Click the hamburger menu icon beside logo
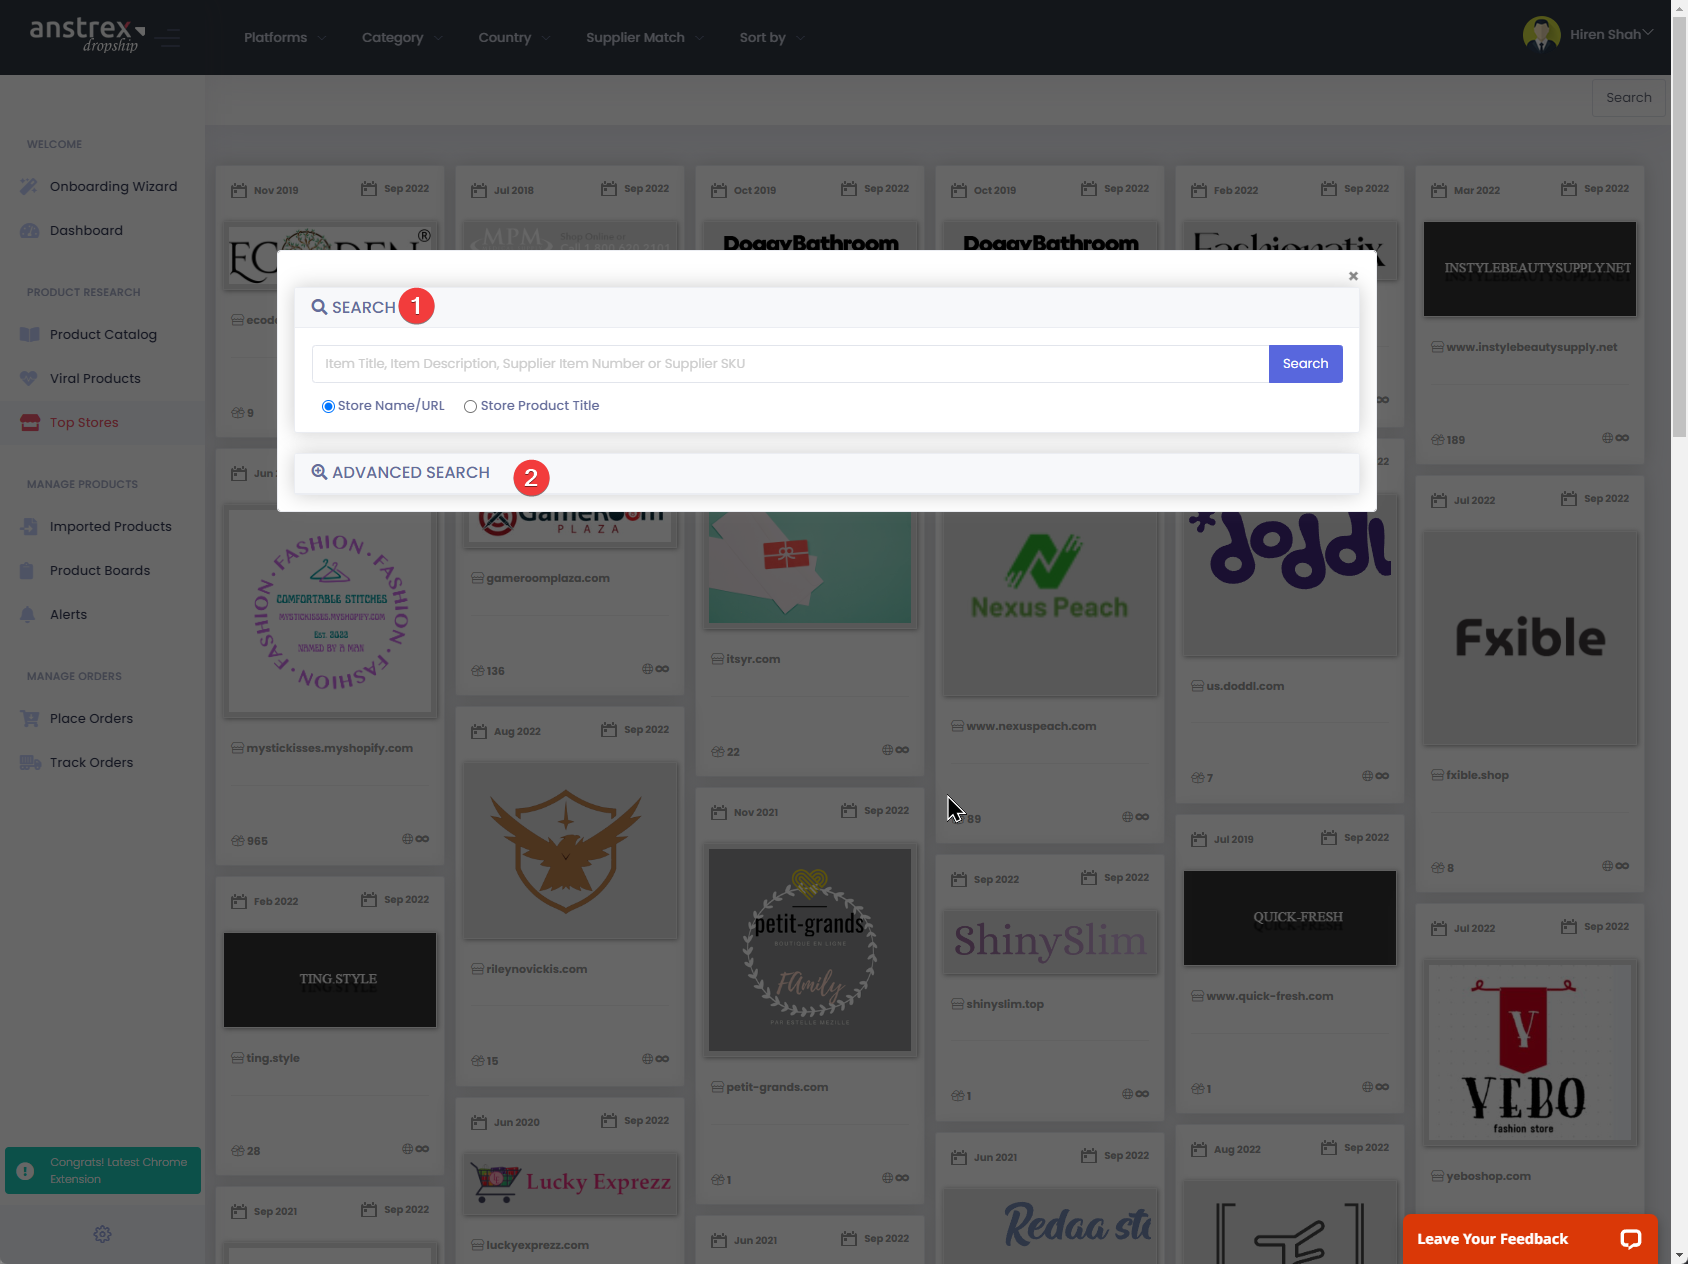1688x1264 pixels. (x=168, y=38)
